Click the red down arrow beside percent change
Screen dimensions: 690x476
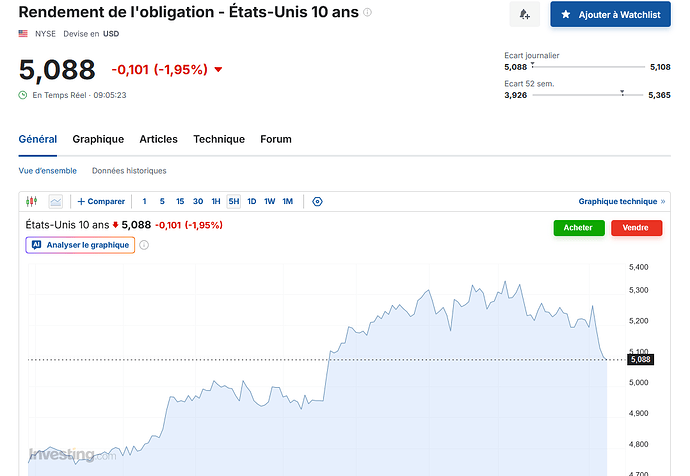click(x=218, y=70)
